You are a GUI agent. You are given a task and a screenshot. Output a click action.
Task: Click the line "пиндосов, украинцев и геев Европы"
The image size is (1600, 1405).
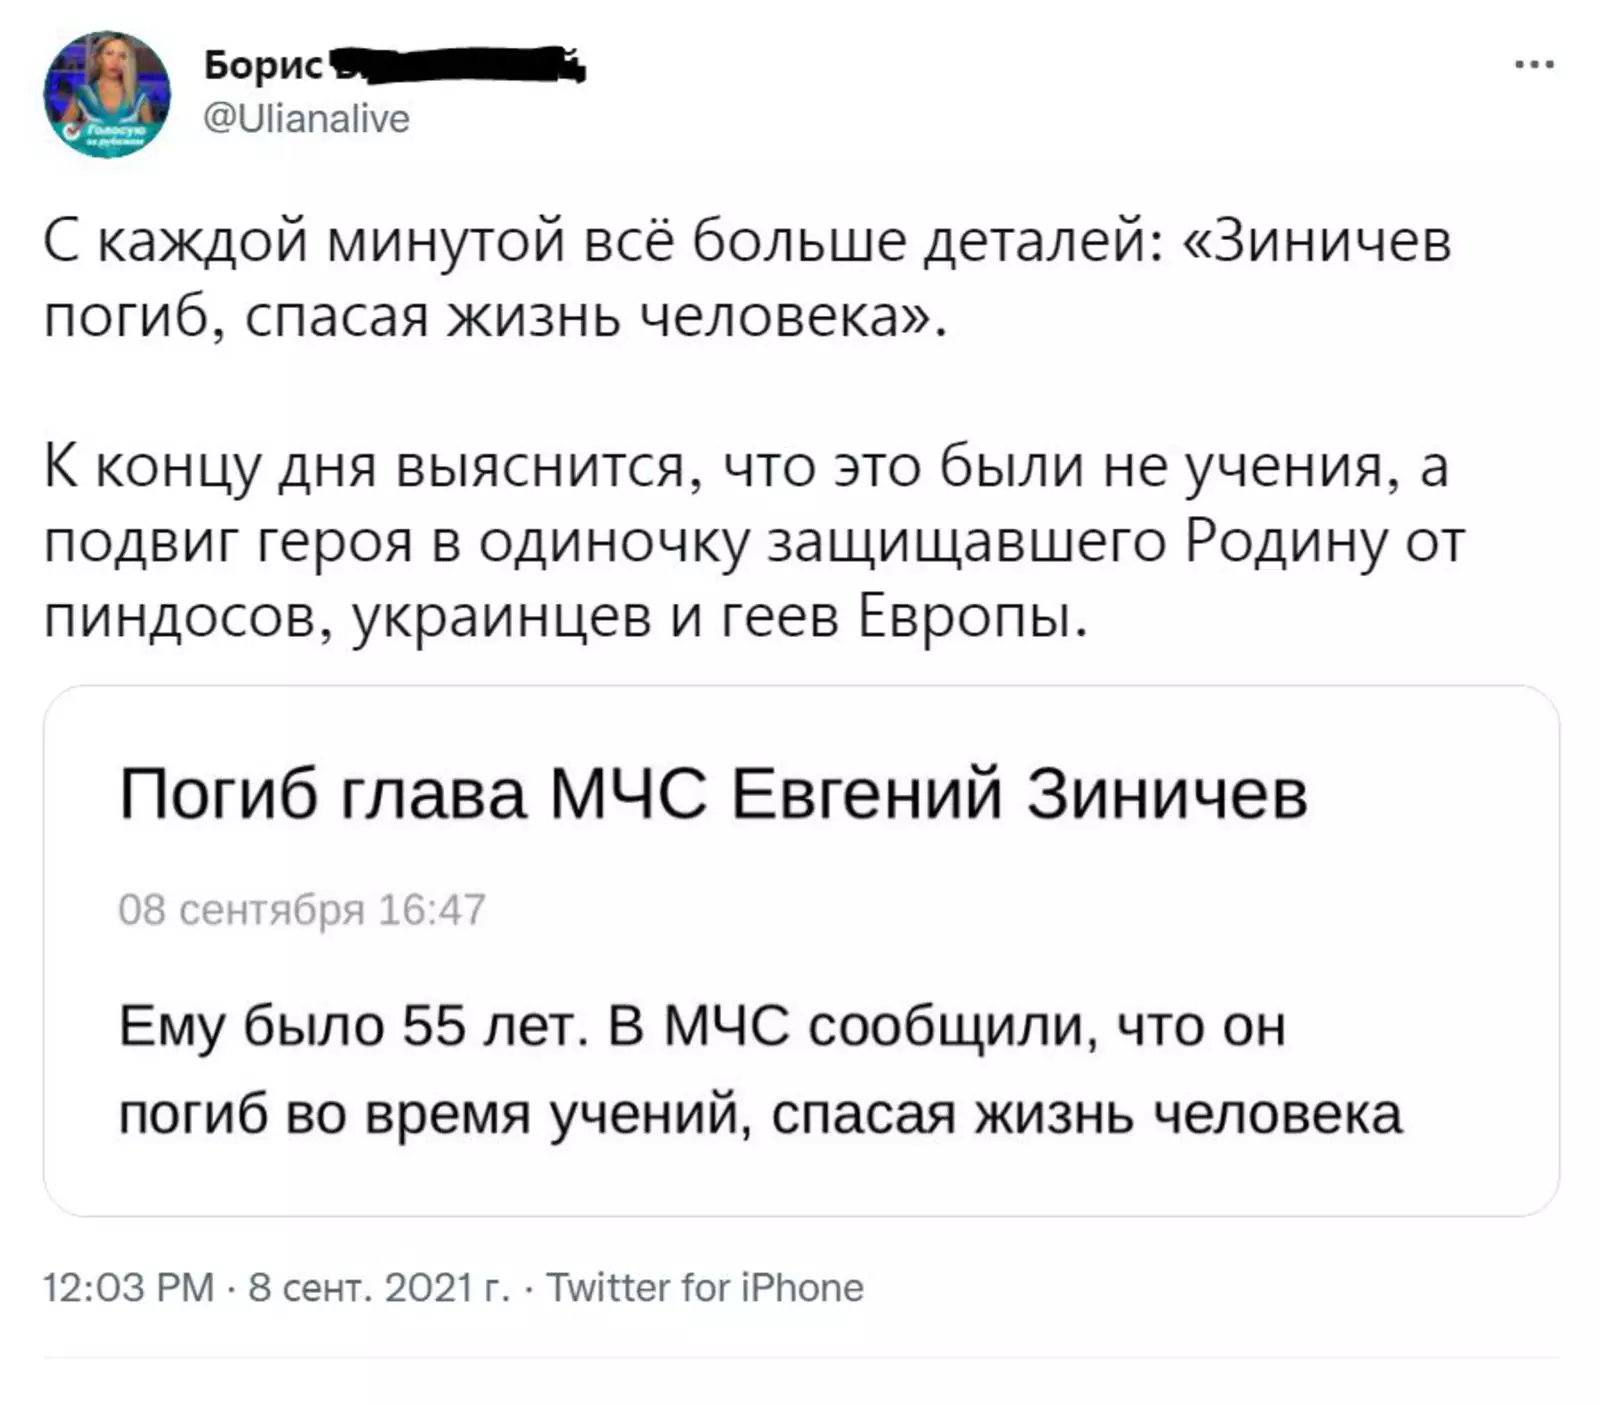click(x=565, y=618)
